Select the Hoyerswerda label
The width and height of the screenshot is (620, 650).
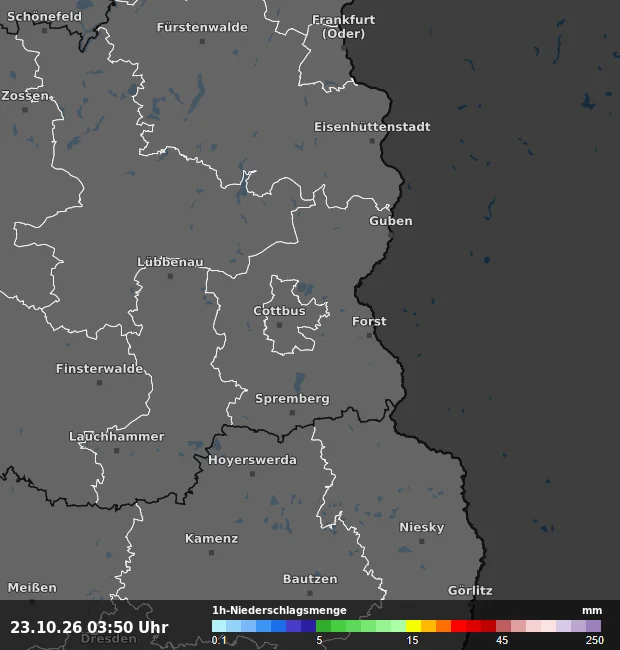click(252, 460)
